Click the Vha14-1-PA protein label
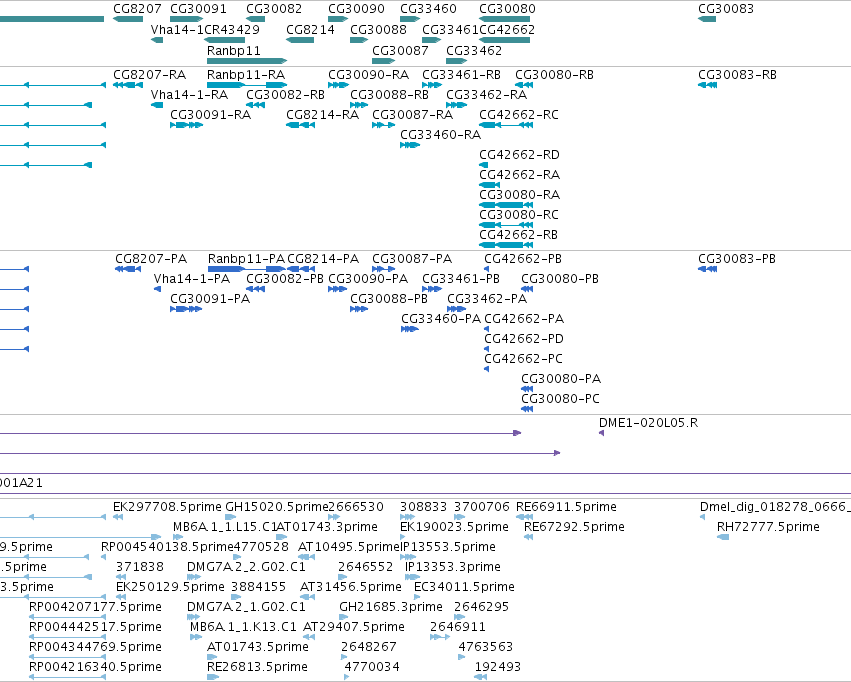Screen dimensions: 851x682 coord(192,278)
